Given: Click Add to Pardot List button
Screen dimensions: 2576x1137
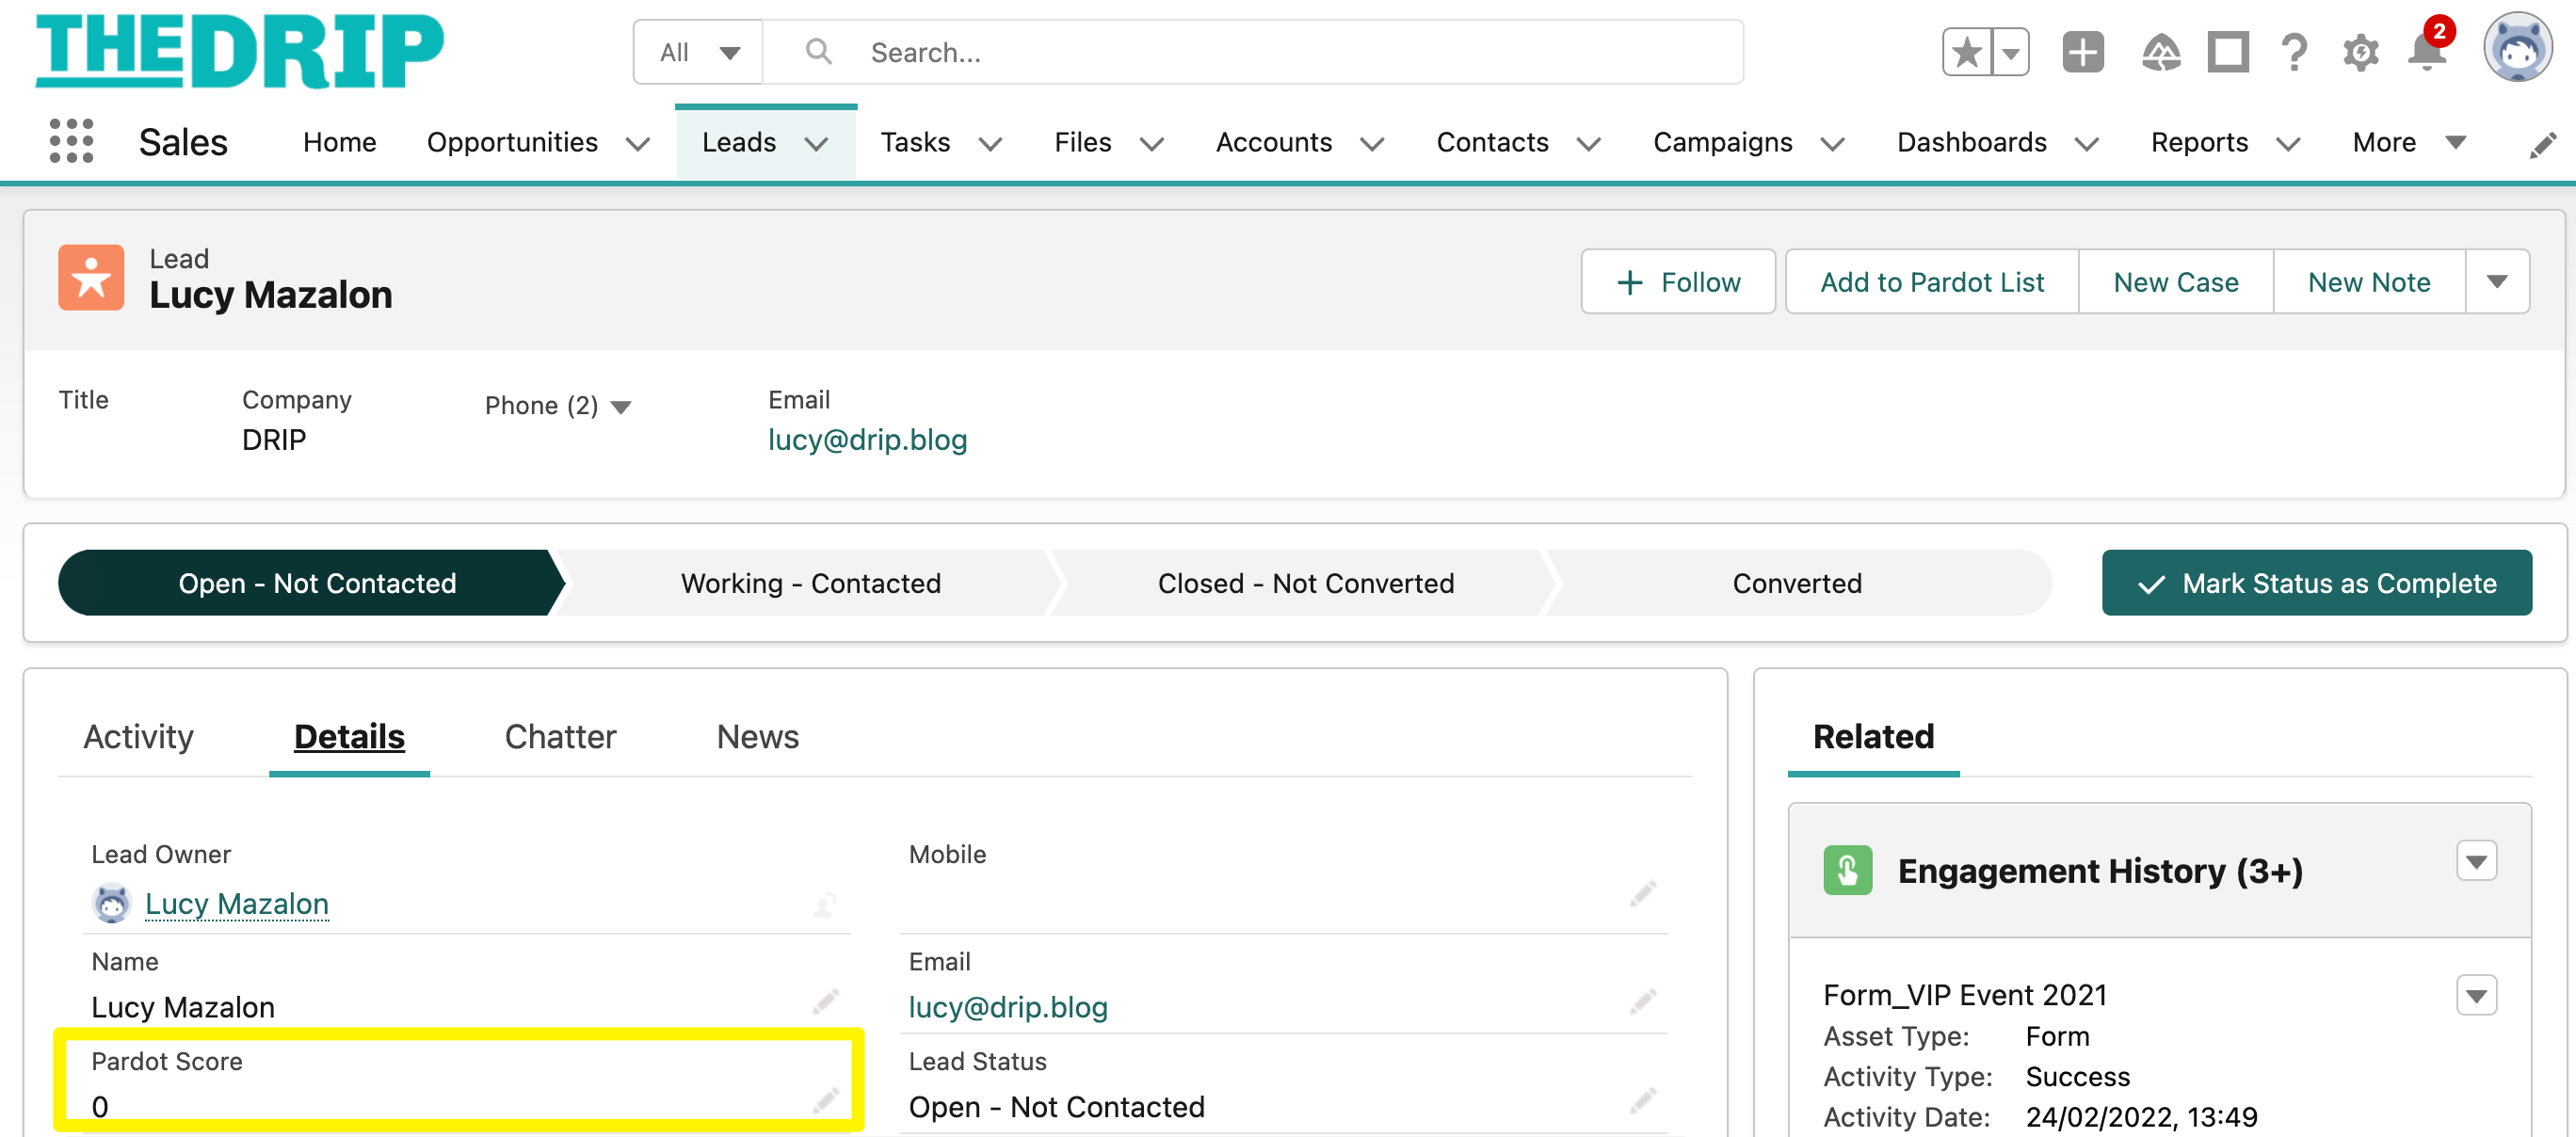Looking at the screenshot, I should click(x=1932, y=281).
